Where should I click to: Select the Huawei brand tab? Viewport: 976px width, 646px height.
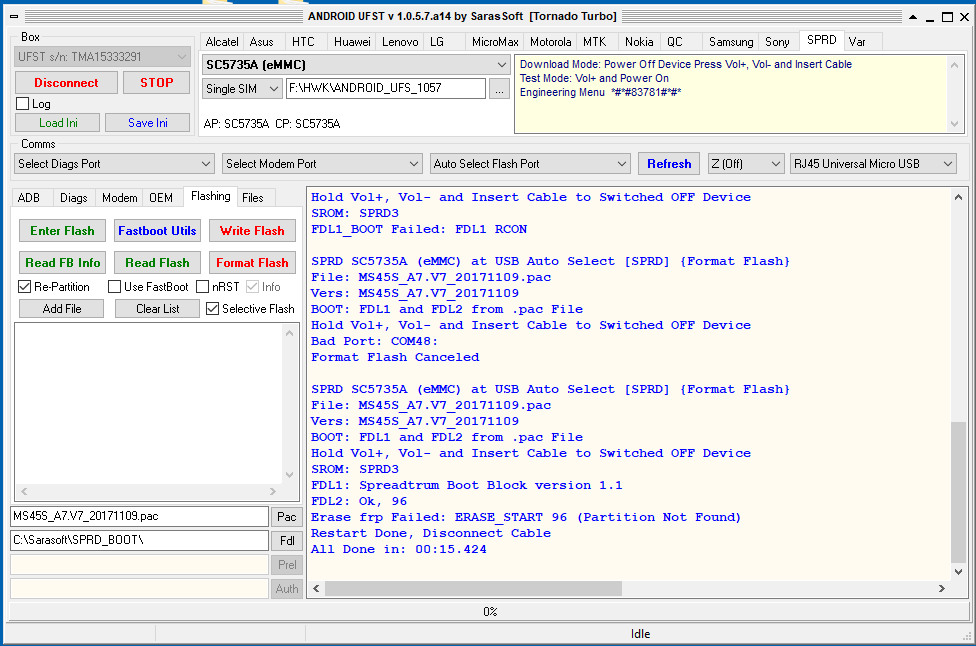(352, 42)
